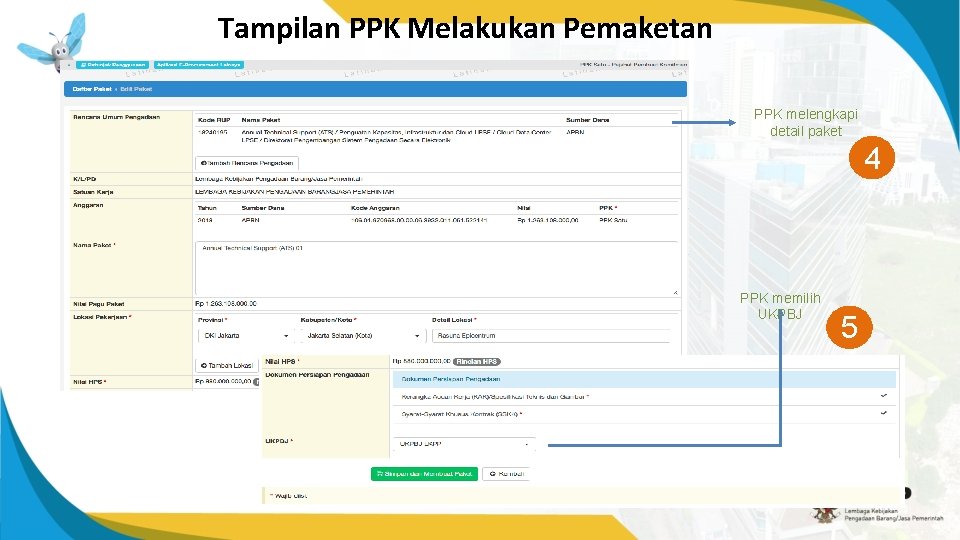Click the Kembali button

click(x=507, y=474)
